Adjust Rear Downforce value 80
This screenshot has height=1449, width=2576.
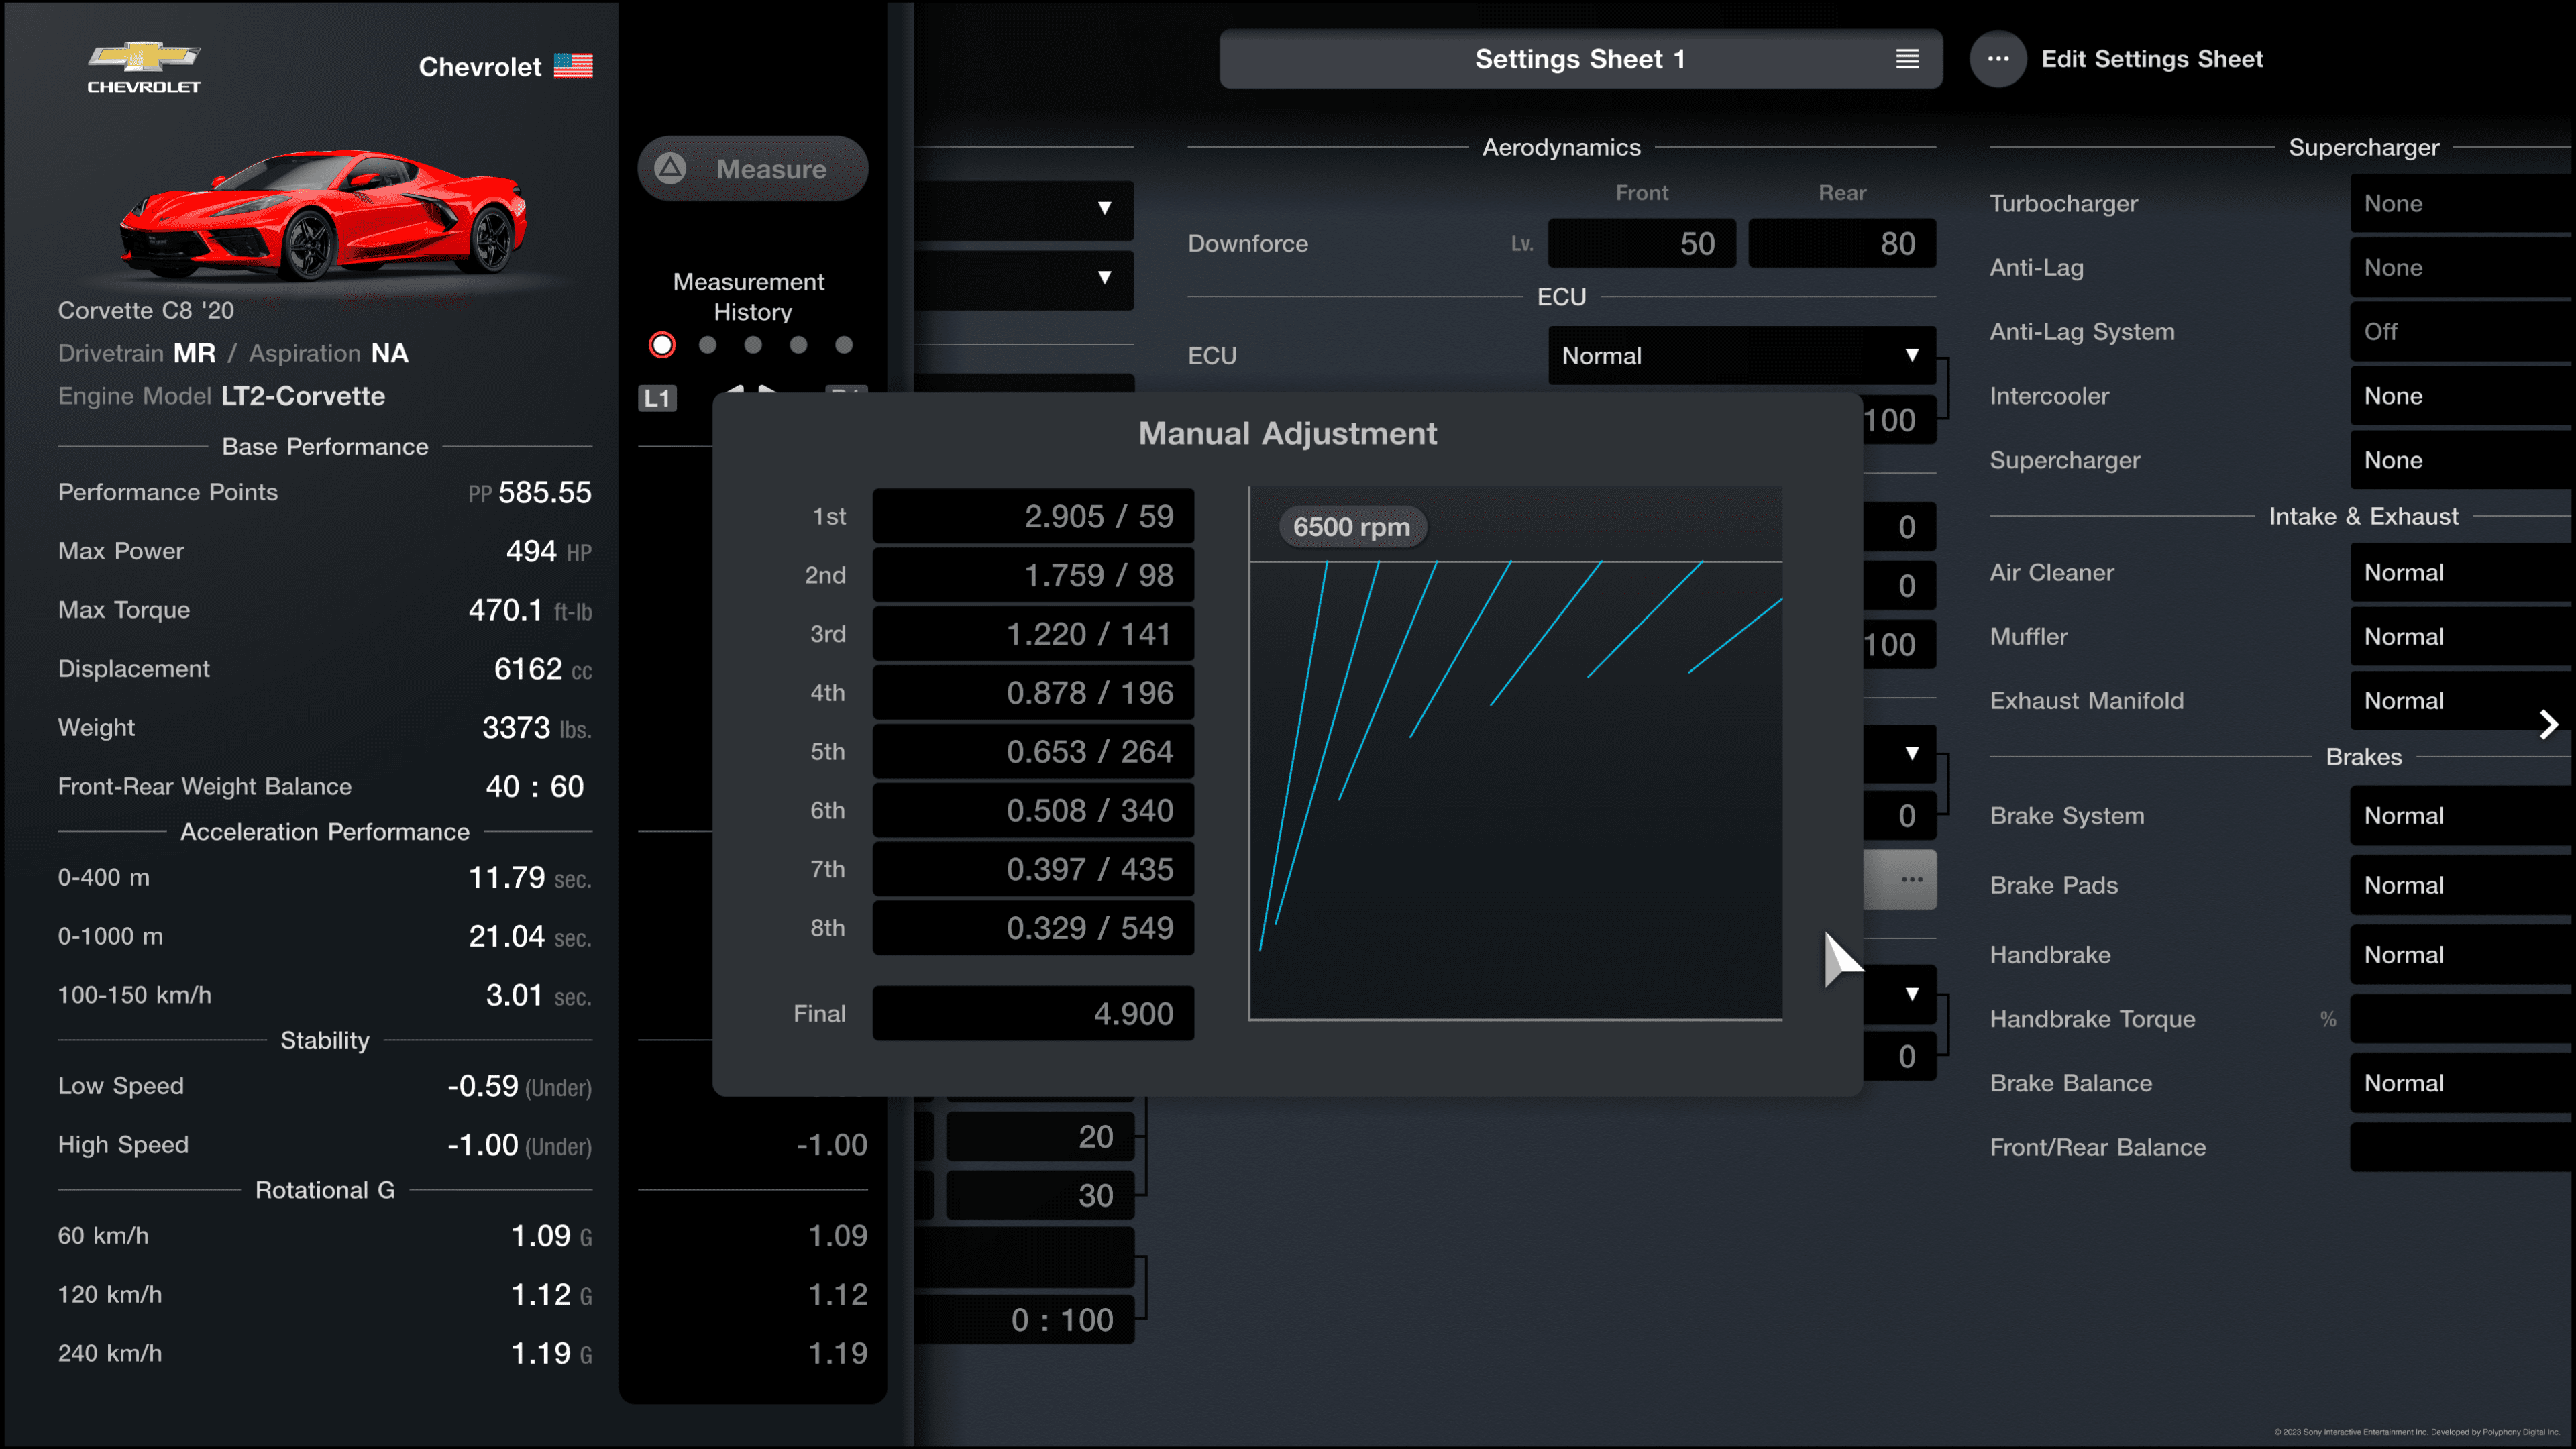click(x=1841, y=243)
